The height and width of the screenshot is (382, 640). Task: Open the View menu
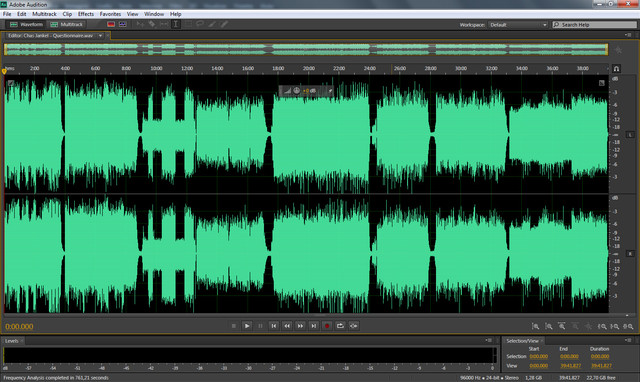click(132, 14)
